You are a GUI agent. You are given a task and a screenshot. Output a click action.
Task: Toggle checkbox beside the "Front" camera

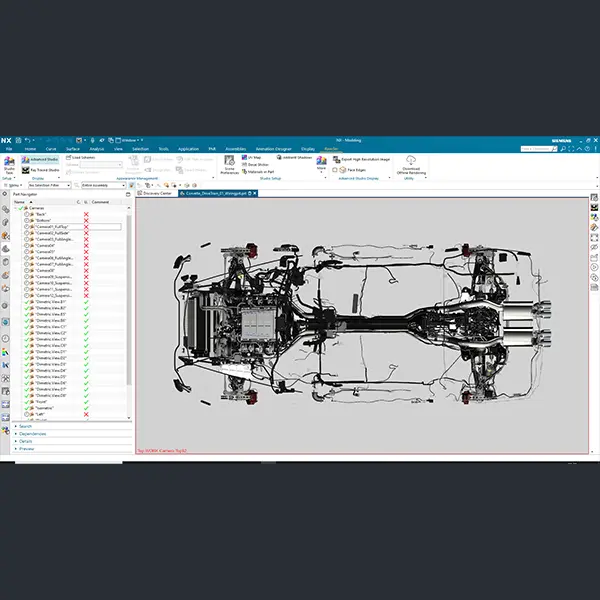28,401
